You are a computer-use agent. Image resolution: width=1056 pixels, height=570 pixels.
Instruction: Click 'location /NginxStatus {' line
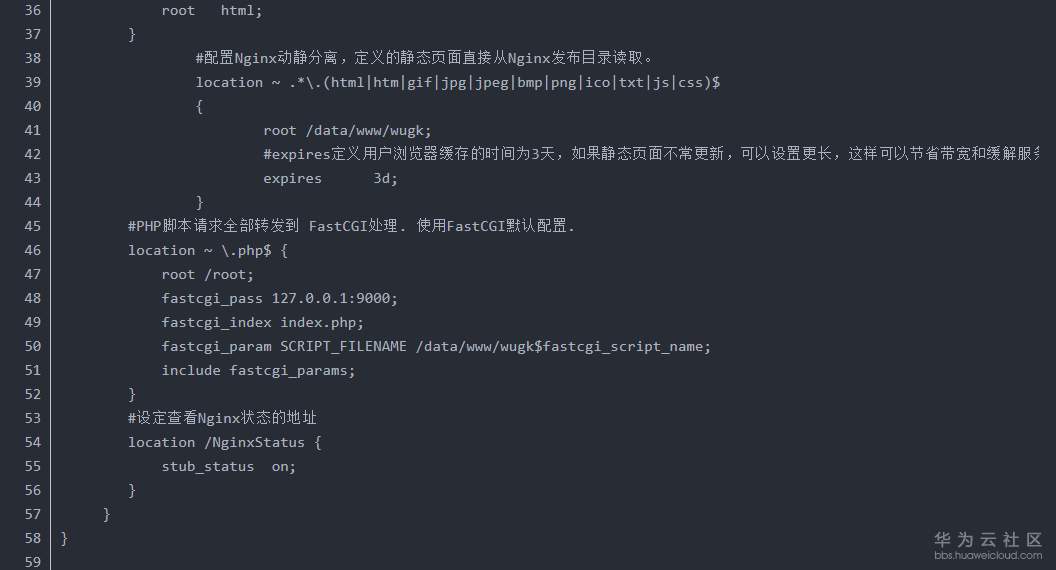224,442
